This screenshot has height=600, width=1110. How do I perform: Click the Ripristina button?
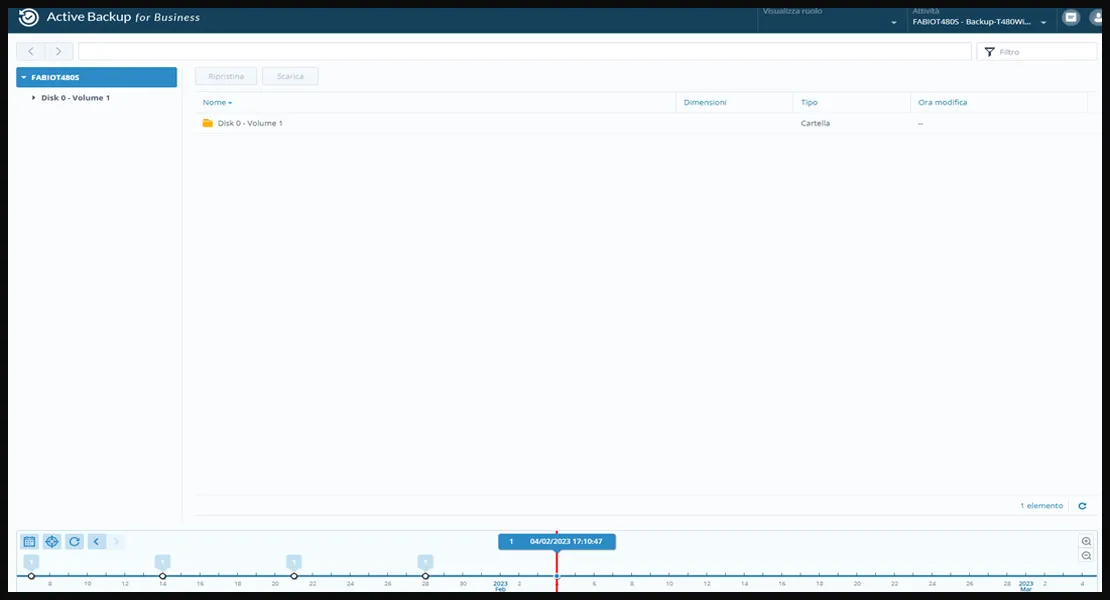click(225, 75)
